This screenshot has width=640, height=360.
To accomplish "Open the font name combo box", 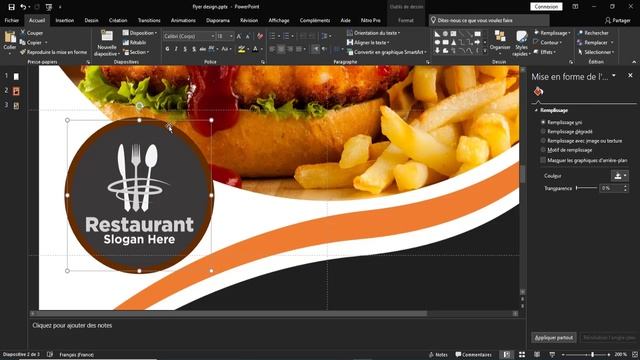I will [x=189, y=36].
